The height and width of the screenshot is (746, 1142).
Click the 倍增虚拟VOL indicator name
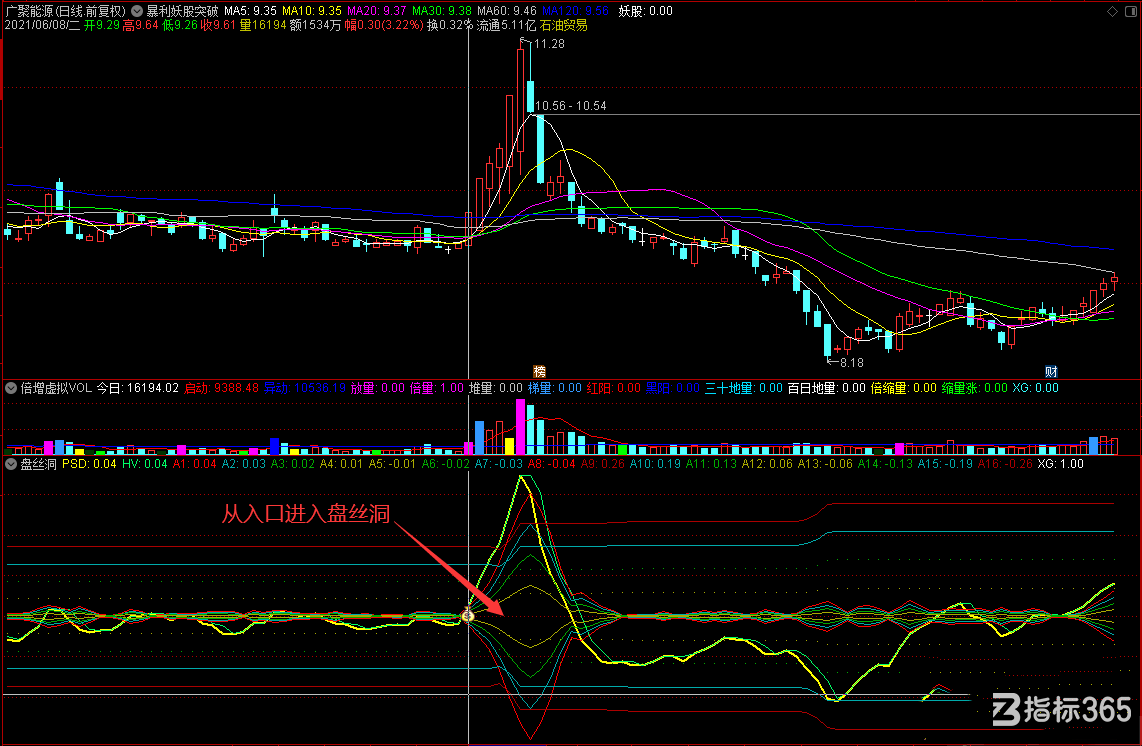(x=56, y=388)
